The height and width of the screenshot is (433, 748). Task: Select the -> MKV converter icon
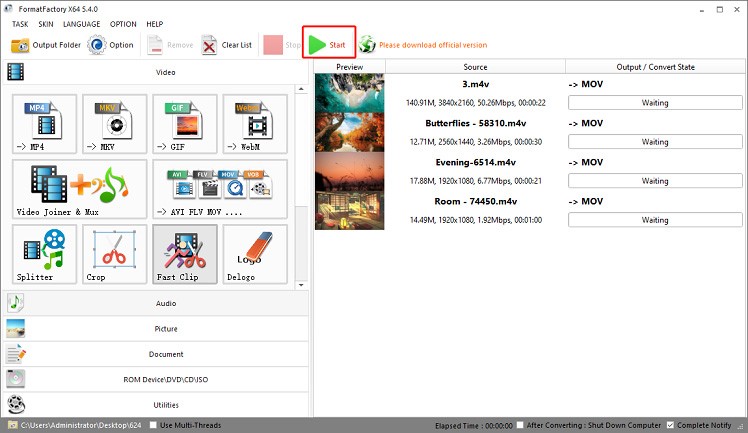(114, 124)
